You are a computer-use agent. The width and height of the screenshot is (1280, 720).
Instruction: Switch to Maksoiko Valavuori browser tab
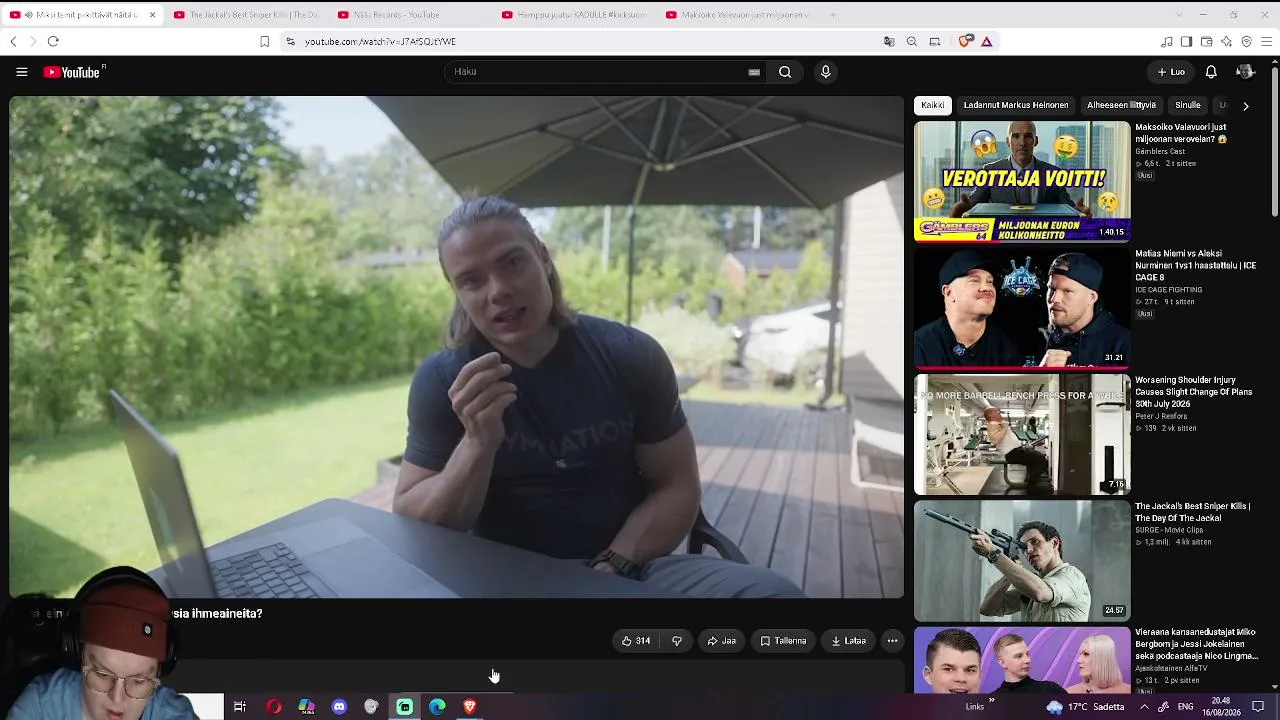738,15
